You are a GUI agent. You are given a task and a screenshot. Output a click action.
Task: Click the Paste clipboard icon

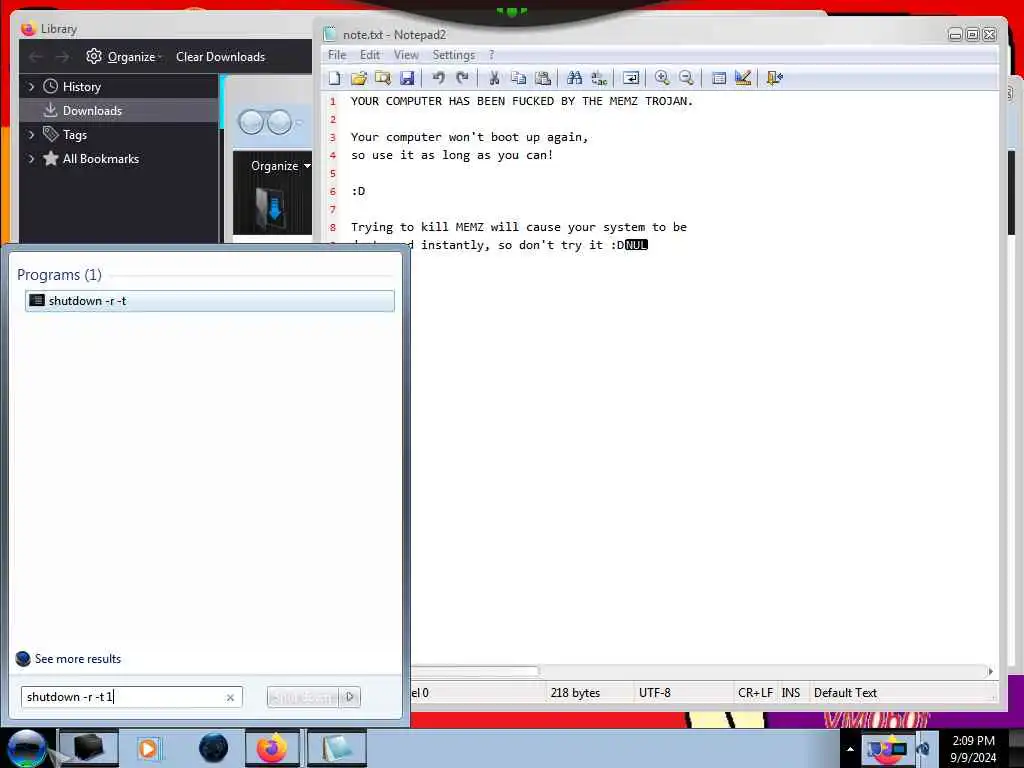coord(543,78)
